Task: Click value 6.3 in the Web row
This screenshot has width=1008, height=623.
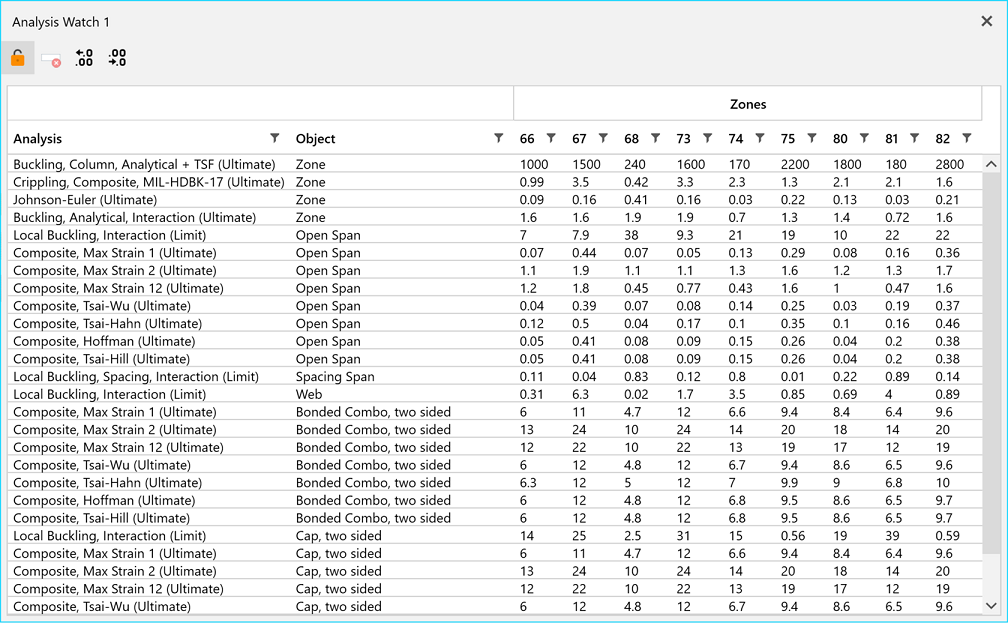Action: click(580, 394)
